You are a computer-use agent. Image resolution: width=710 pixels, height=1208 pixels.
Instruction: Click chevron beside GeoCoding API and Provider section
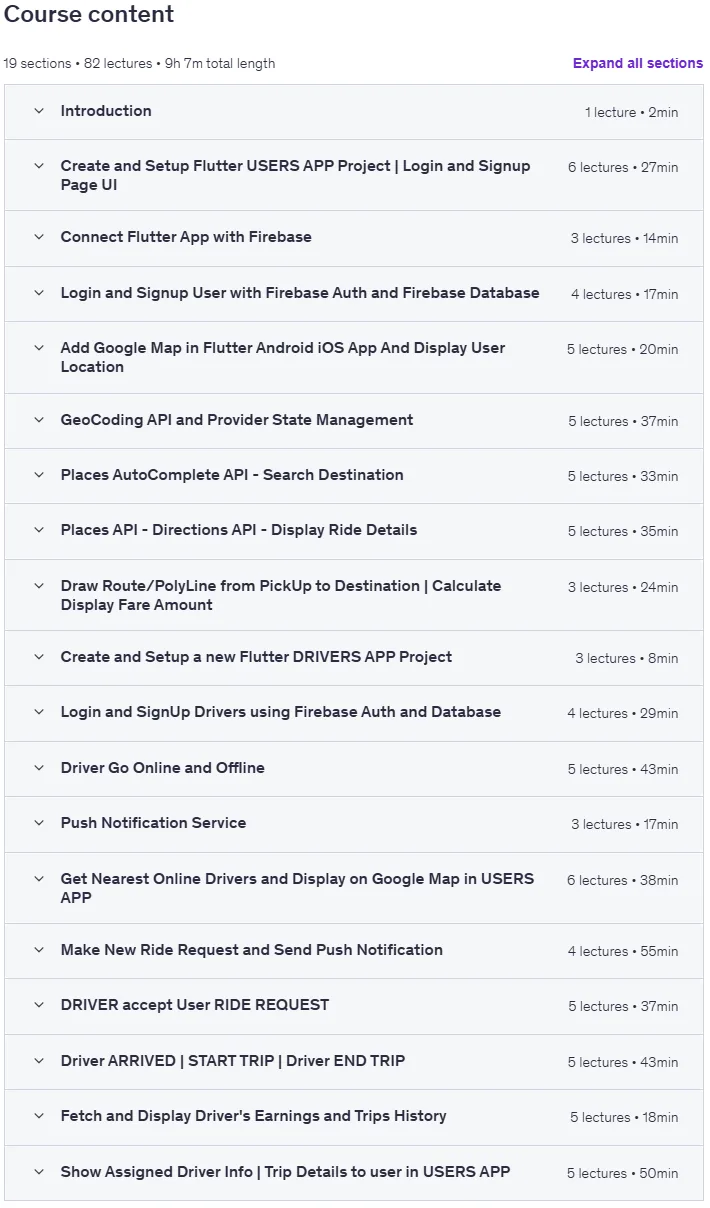pos(39,420)
